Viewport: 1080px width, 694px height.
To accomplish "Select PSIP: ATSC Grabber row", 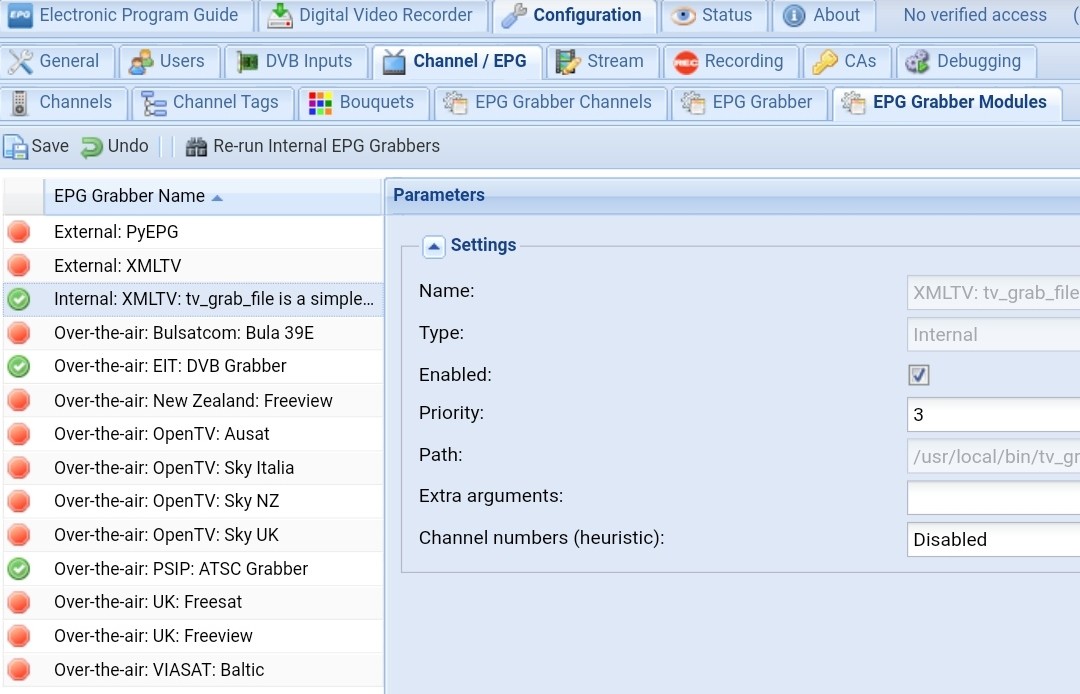I will [x=193, y=569].
